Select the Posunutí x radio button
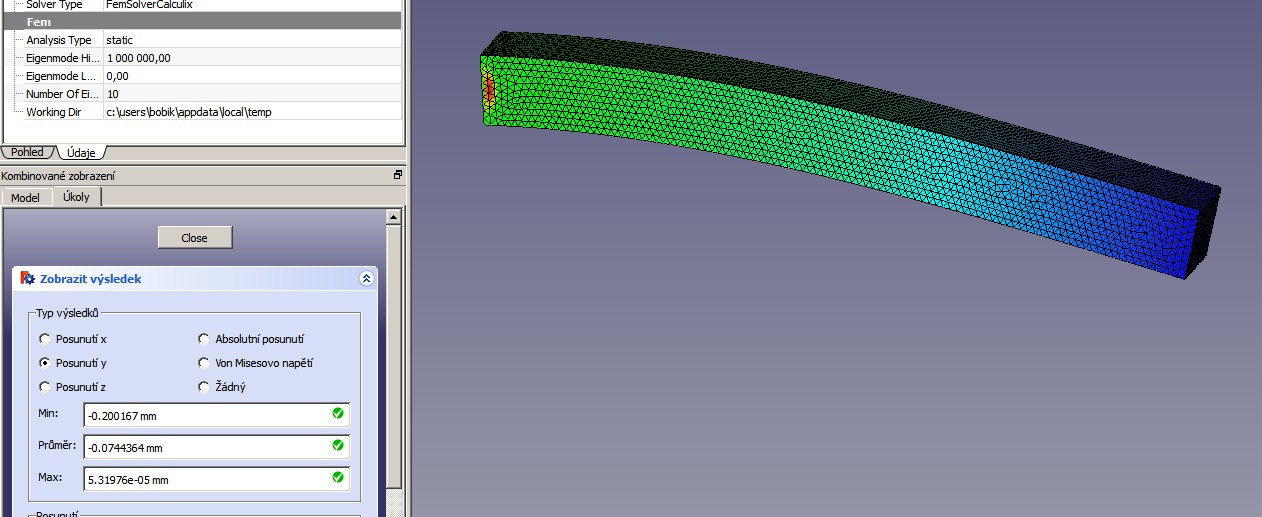The image size is (1262, 517). (45, 339)
